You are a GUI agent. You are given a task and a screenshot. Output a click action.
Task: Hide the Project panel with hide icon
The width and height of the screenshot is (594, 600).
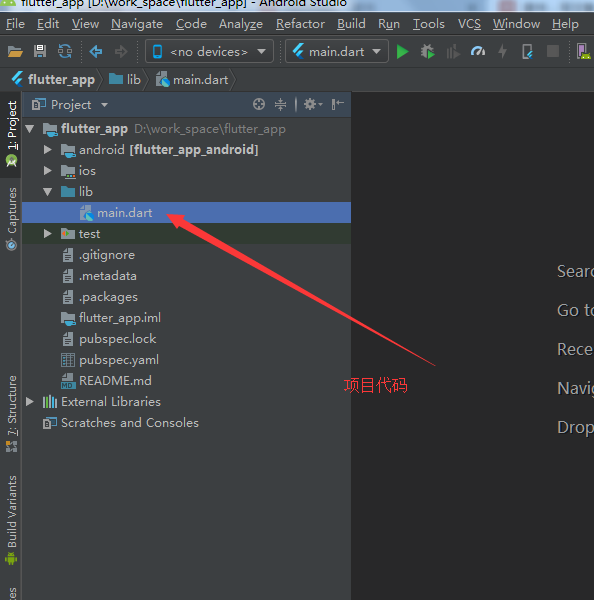(x=338, y=104)
